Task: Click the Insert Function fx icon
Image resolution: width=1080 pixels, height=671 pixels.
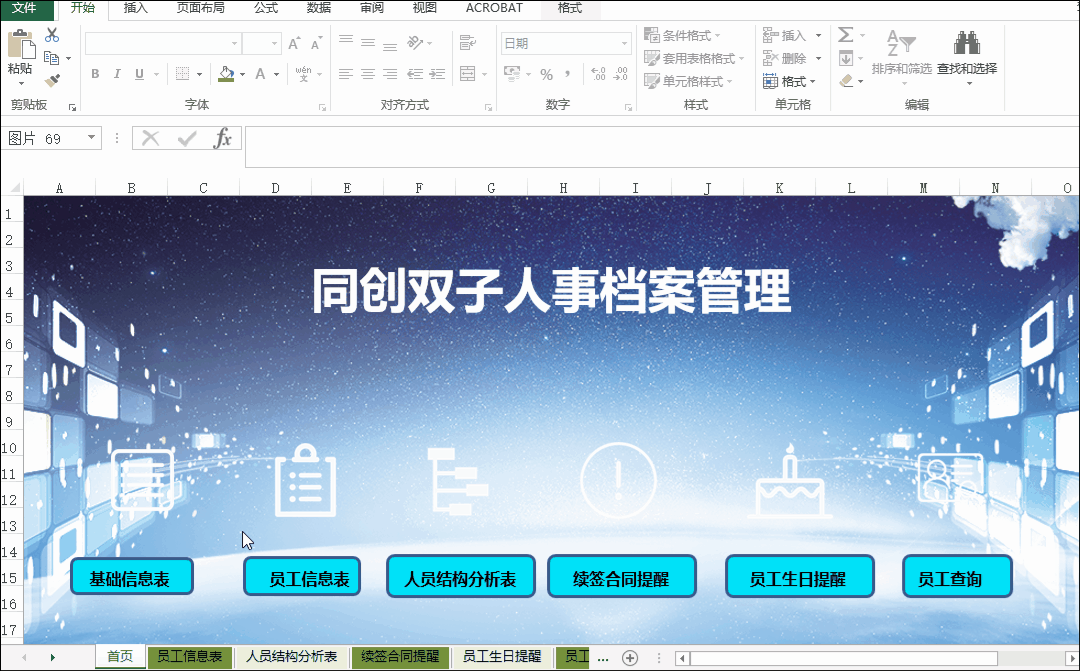Action: coord(223,138)
